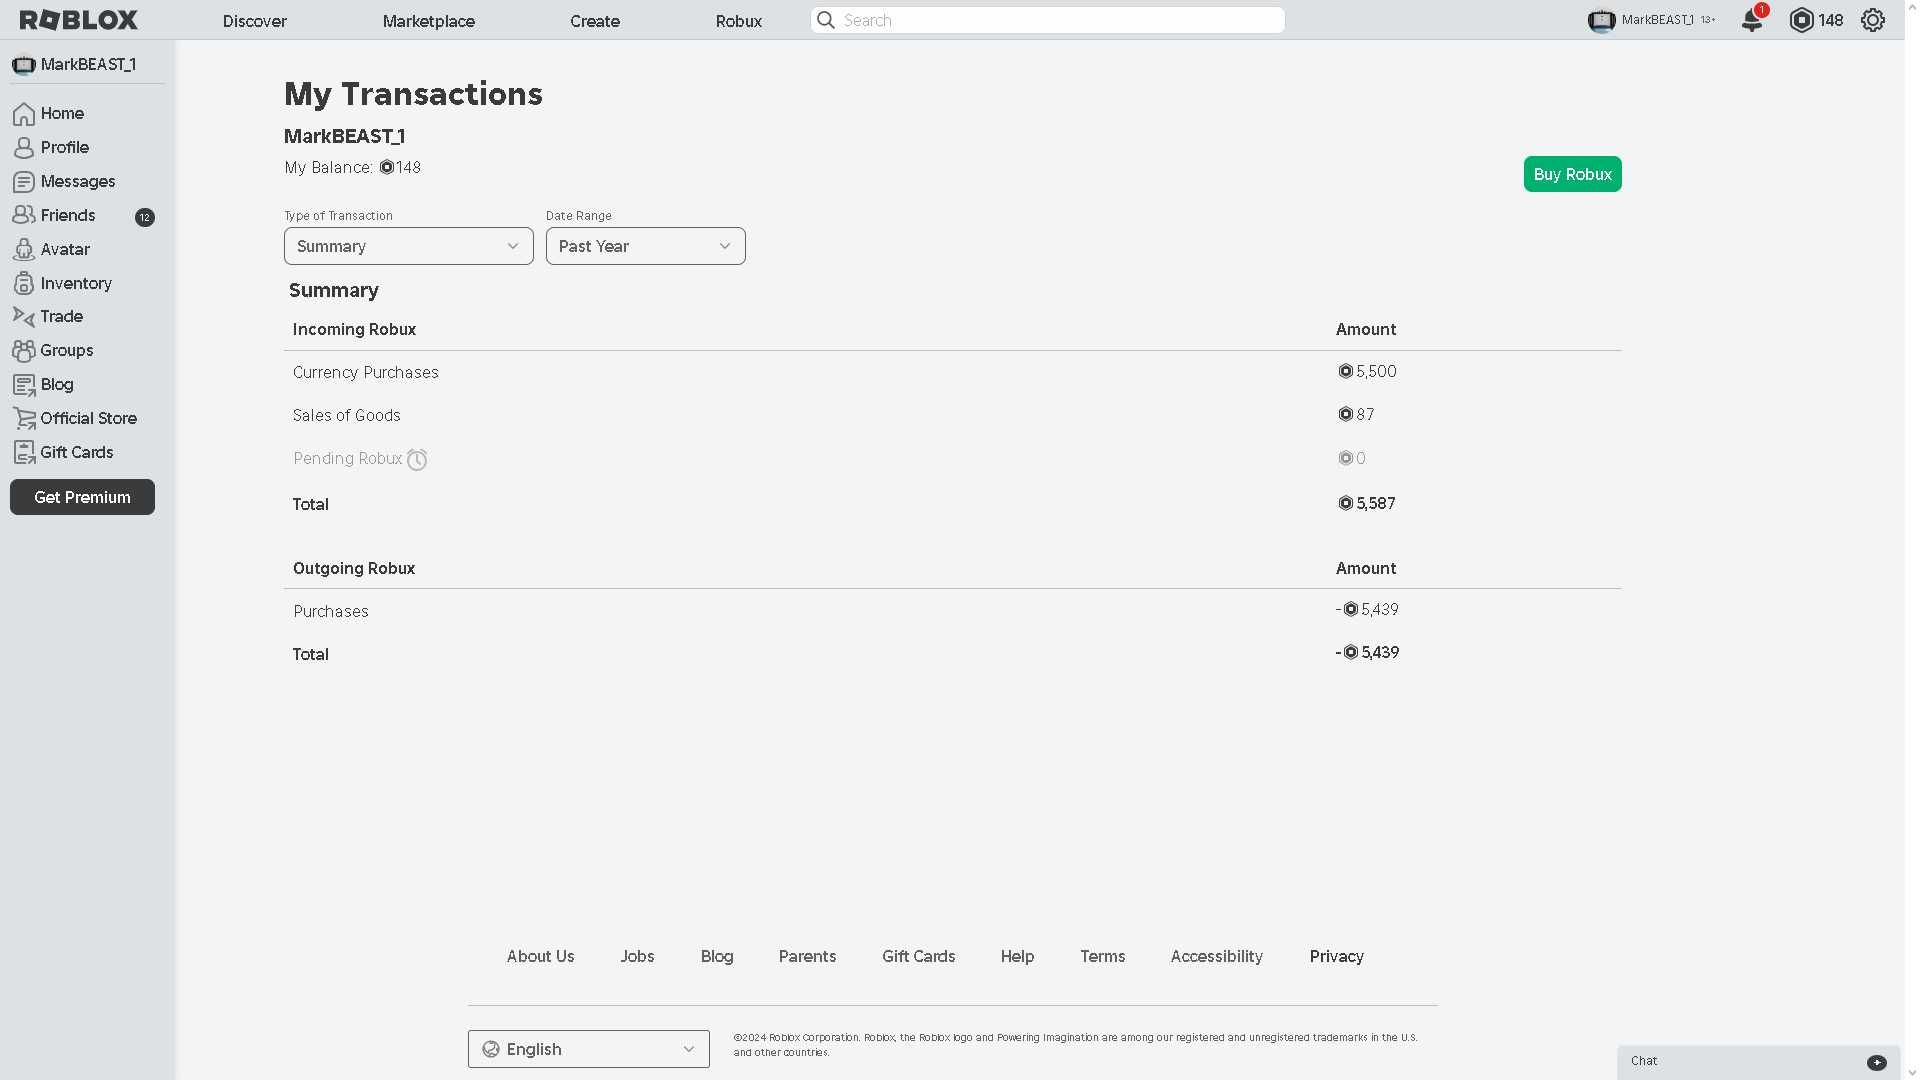Screen dimensions: 1920x1080
Task: Open the settings gear
Action: pyautogui.click(x=1873, y=20)
